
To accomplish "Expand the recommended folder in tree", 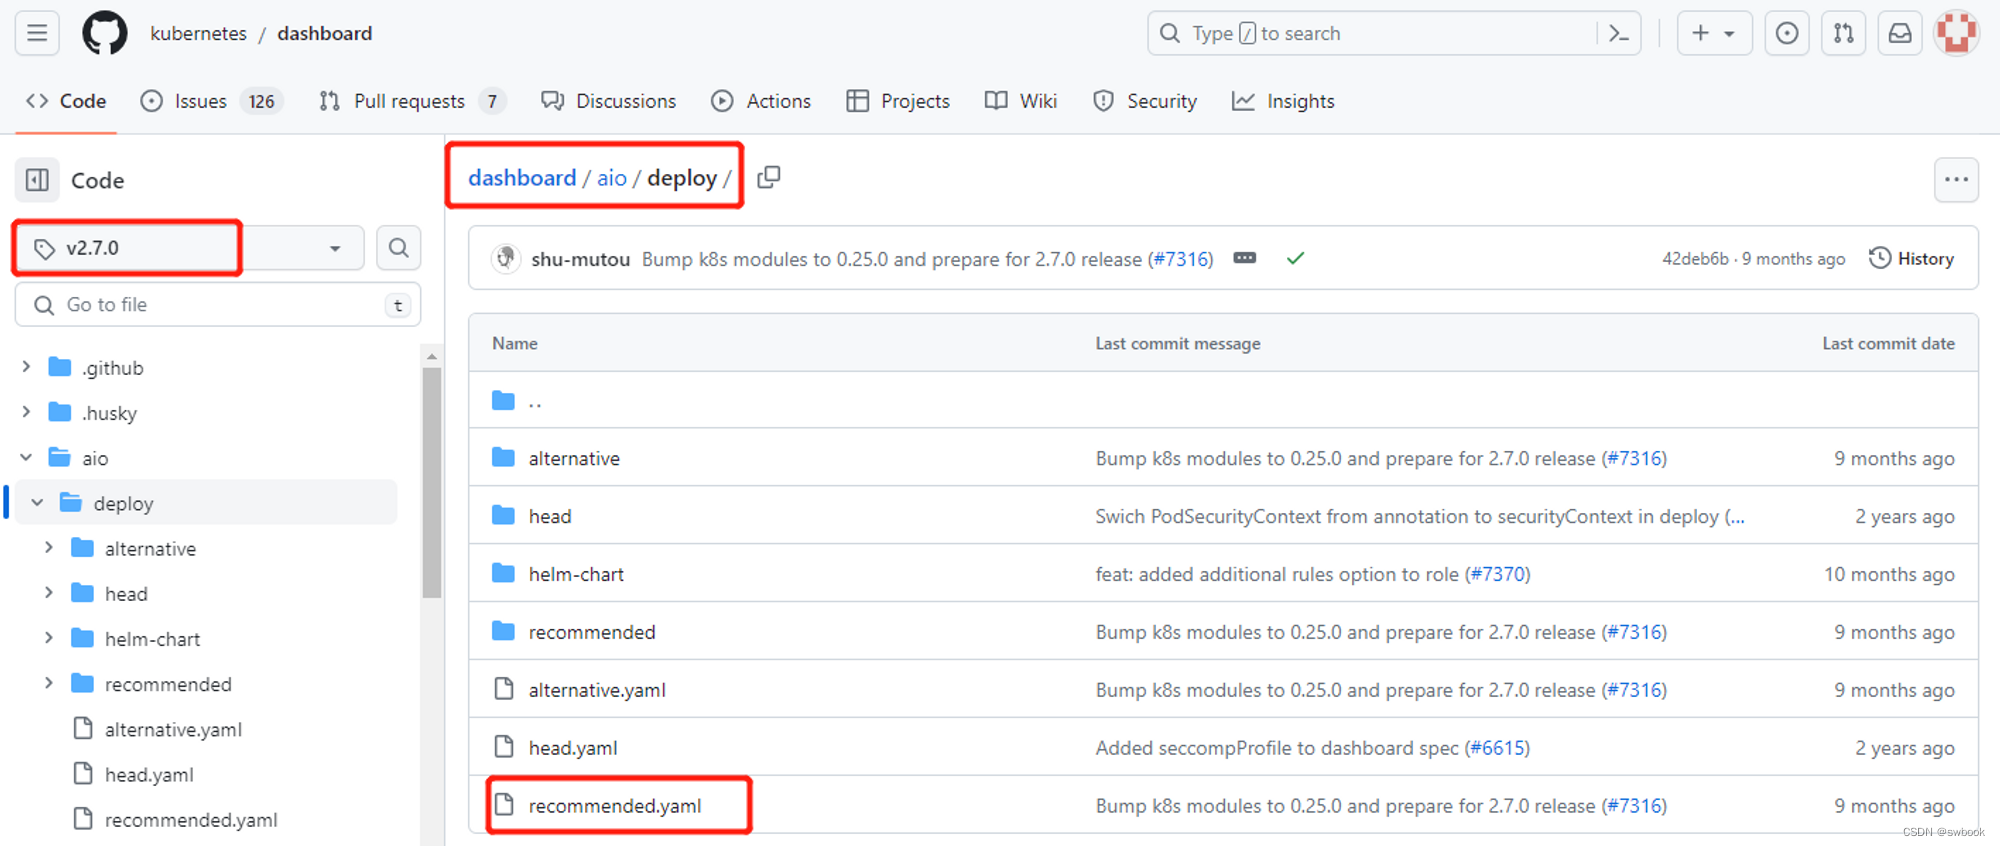I will click(x=48, y=683).
